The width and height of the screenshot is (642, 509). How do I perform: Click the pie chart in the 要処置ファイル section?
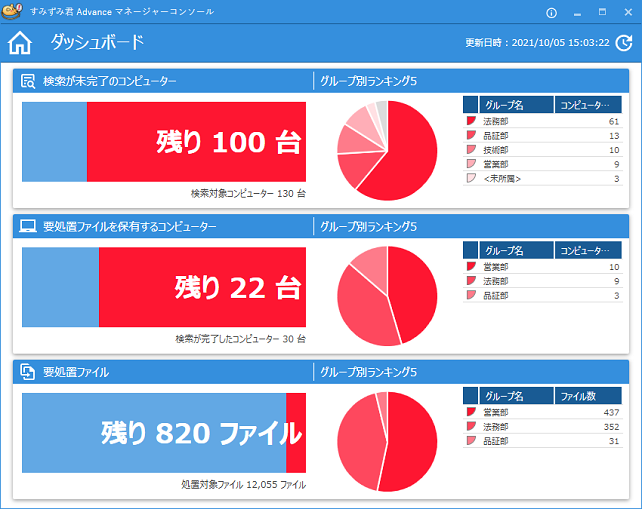click(387, 441)
